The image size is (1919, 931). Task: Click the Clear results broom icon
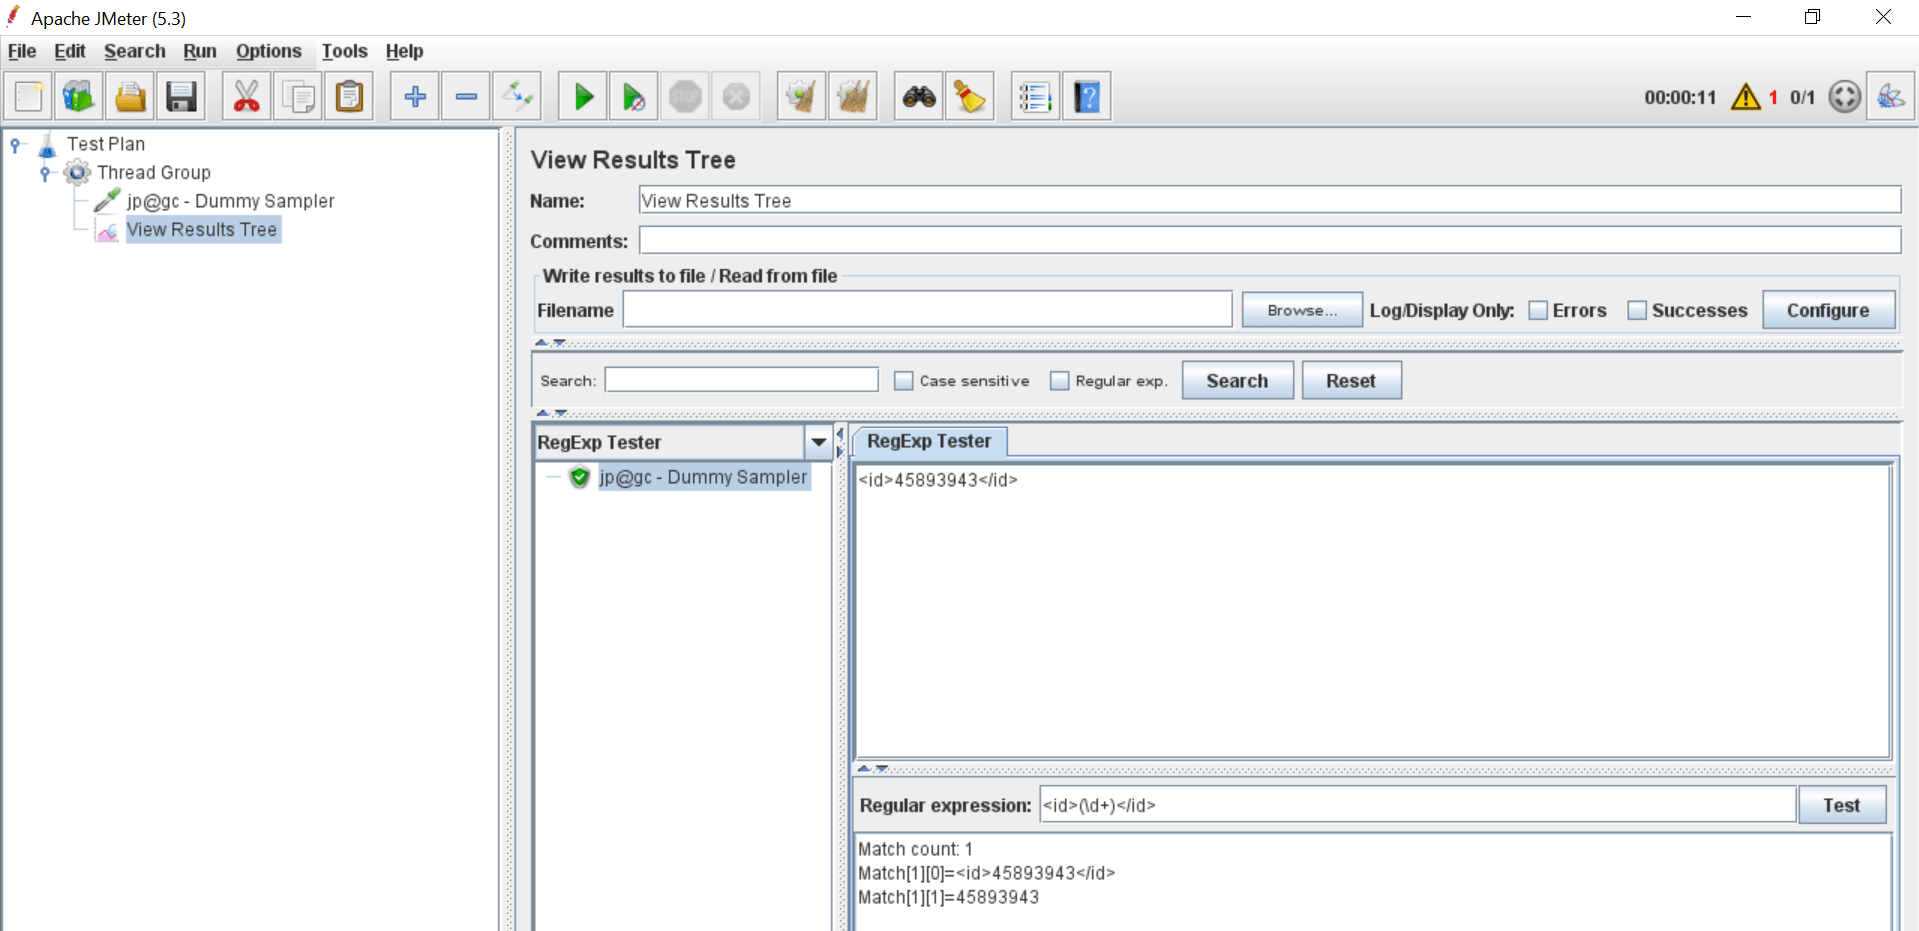click(x=801, y=97)
